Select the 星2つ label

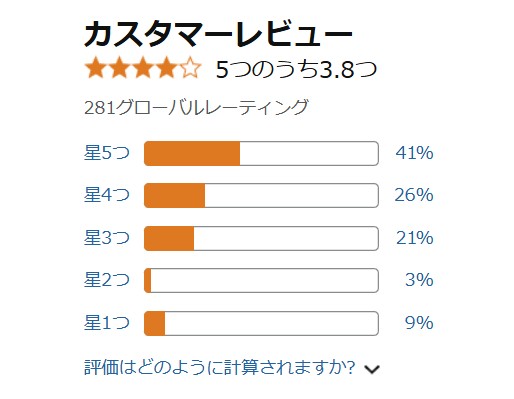tap(107, 280)
